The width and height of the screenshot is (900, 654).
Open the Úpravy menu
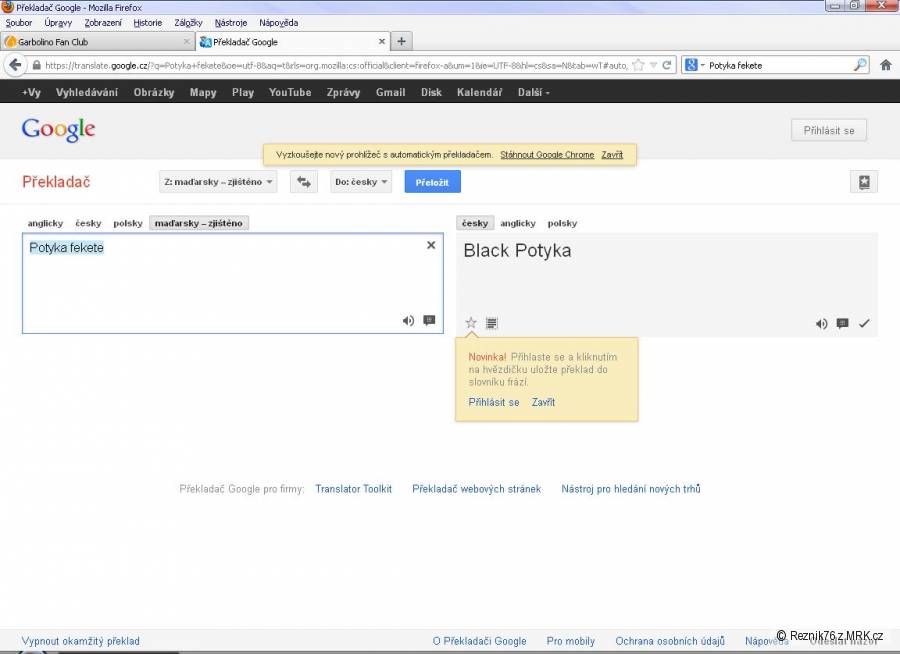tap(58, 22)
